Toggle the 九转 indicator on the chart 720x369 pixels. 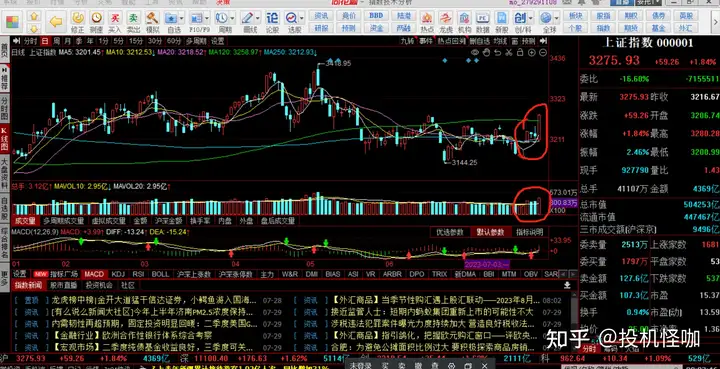[x=407, y=41]
